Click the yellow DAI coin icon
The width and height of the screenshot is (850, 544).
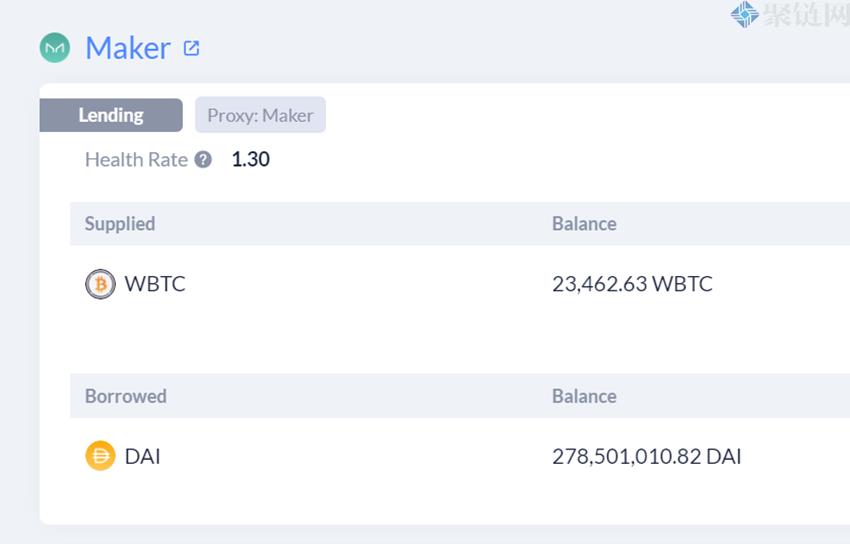coord(100,457)
